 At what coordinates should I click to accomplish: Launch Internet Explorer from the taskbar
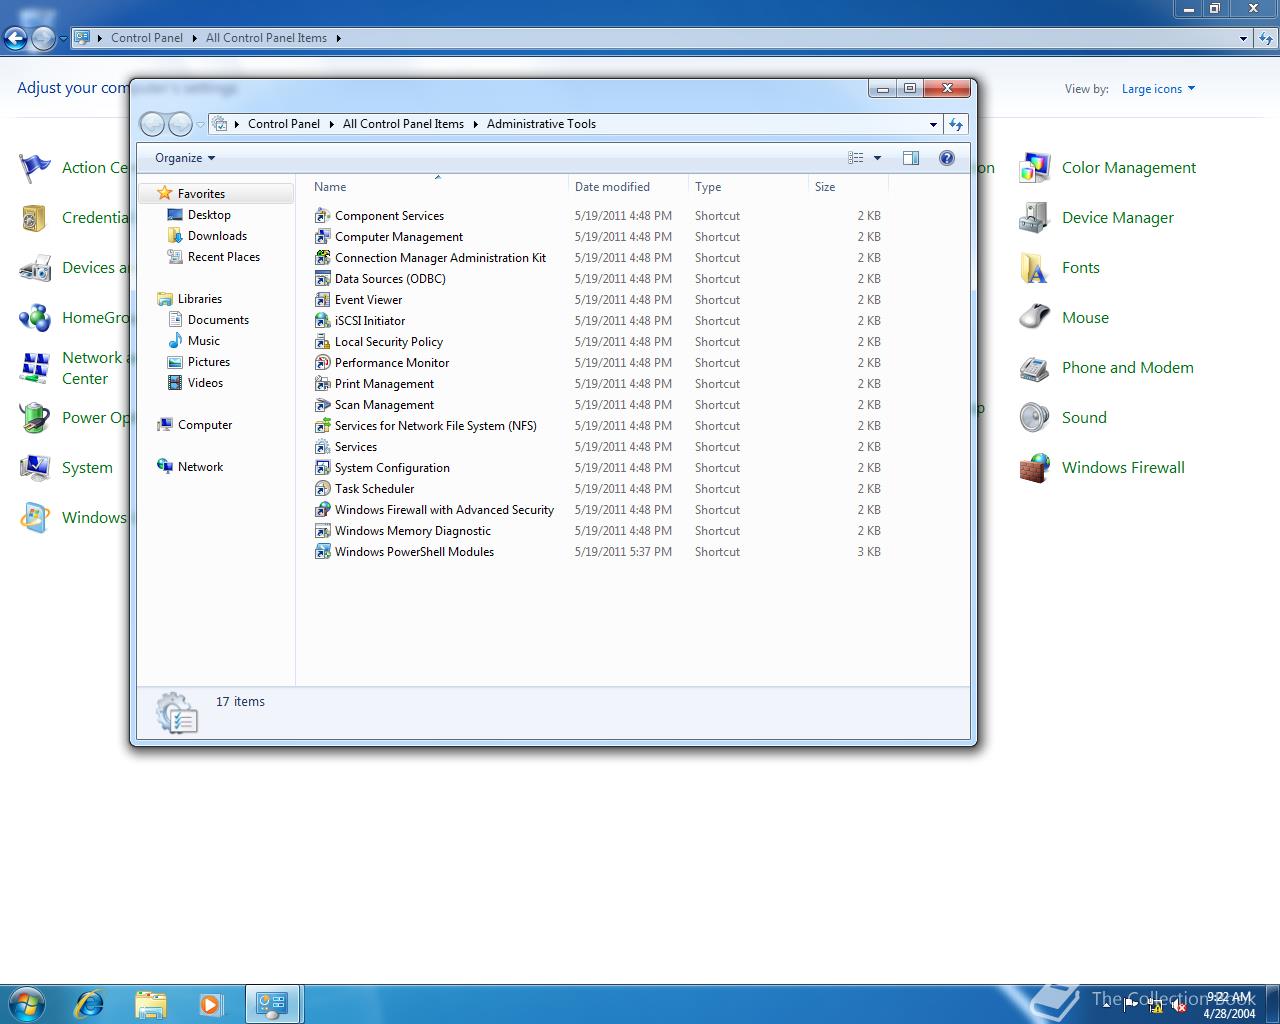pyautogui.click(x=89, y=1004)
